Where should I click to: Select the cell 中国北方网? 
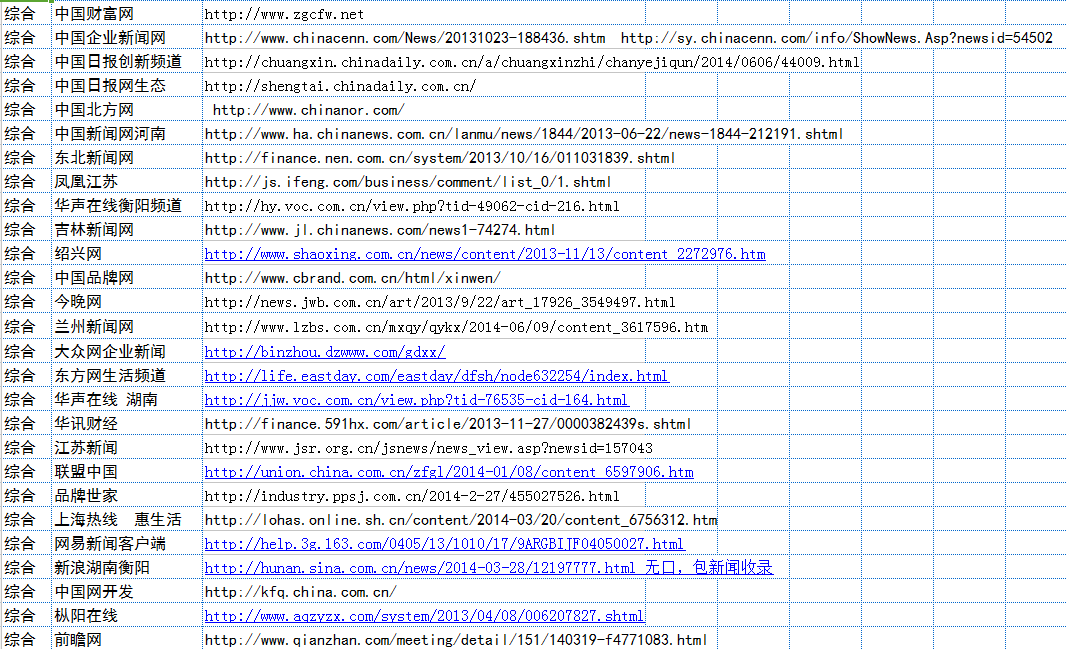coord(126,109)
